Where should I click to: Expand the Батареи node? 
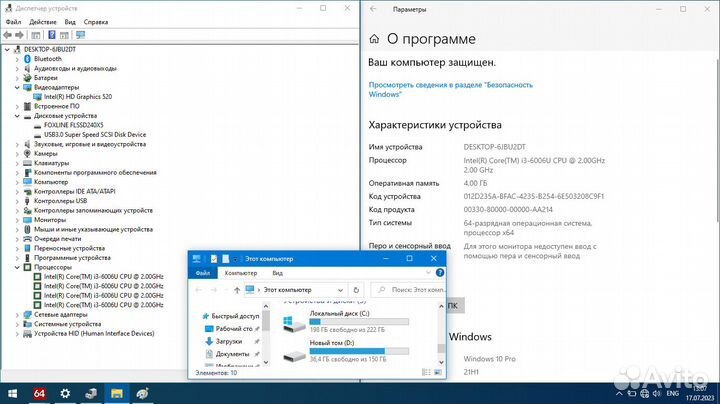(17, 78)
